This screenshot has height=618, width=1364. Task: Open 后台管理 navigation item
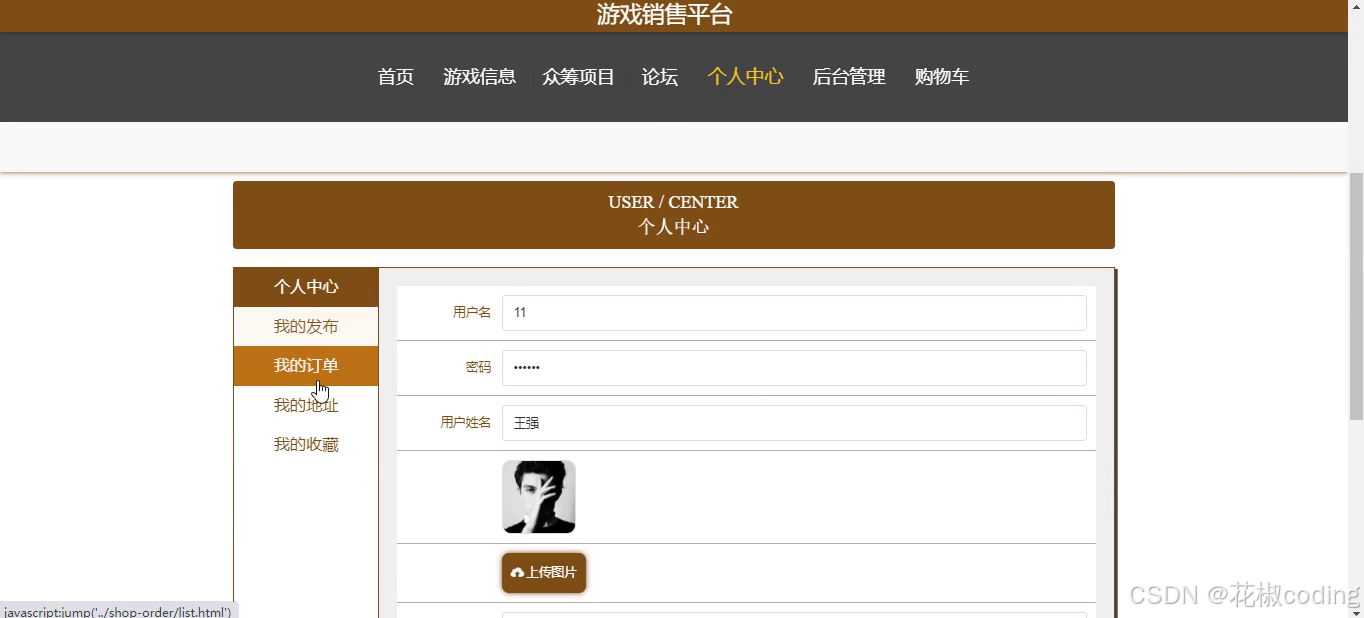pos(849,77)
